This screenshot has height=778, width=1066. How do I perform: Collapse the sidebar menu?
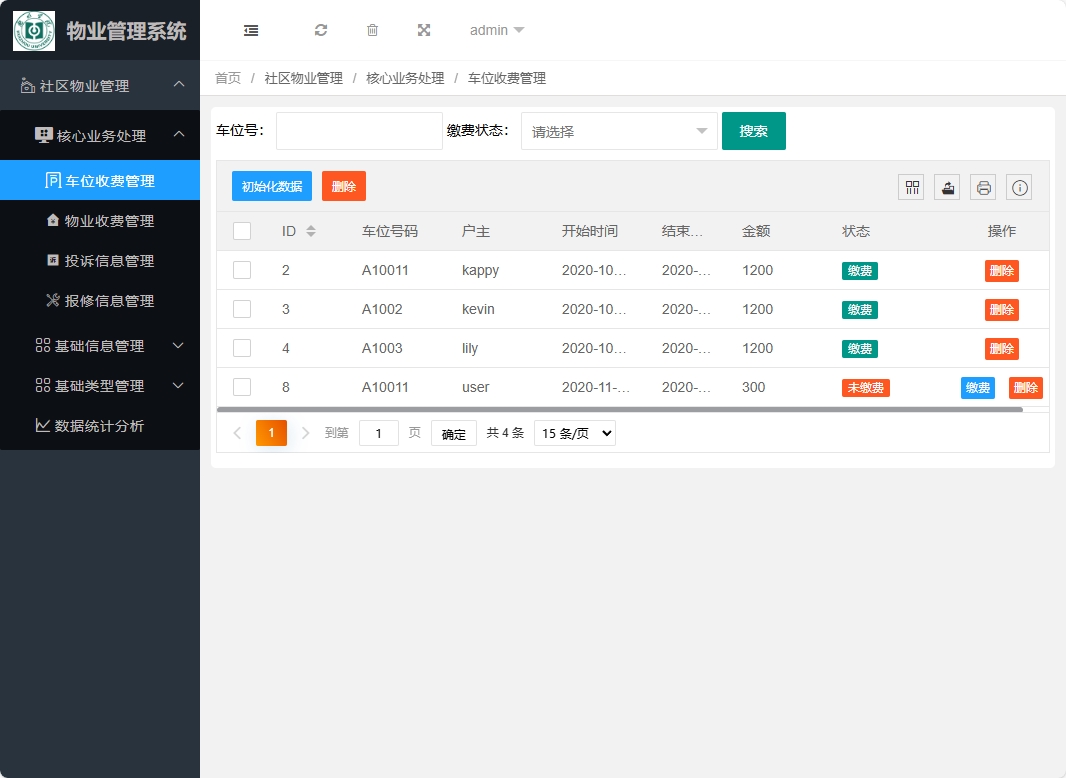(250, 30)
